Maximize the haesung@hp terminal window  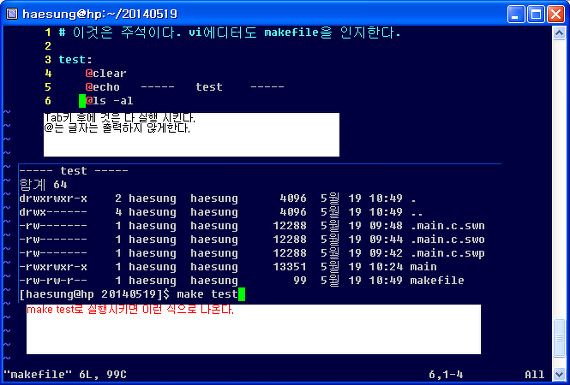pyautogui.click(x=536, y=14)
